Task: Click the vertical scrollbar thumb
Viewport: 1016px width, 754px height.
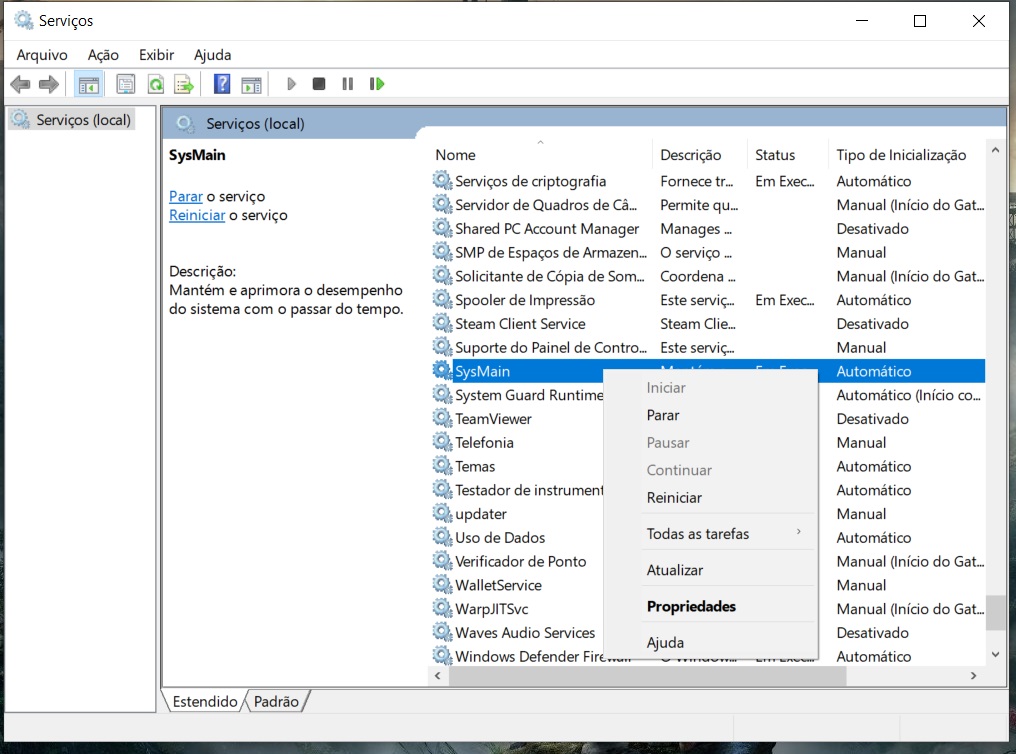Action: (995, 612)
